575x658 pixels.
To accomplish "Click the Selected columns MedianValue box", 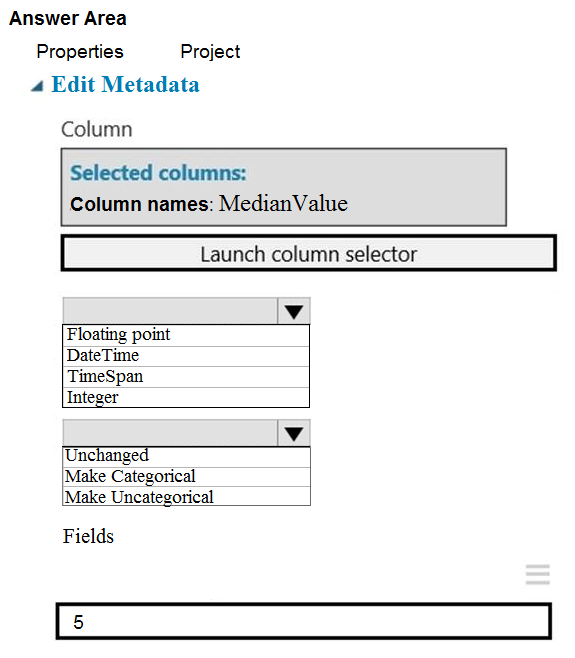I will 284,187.
